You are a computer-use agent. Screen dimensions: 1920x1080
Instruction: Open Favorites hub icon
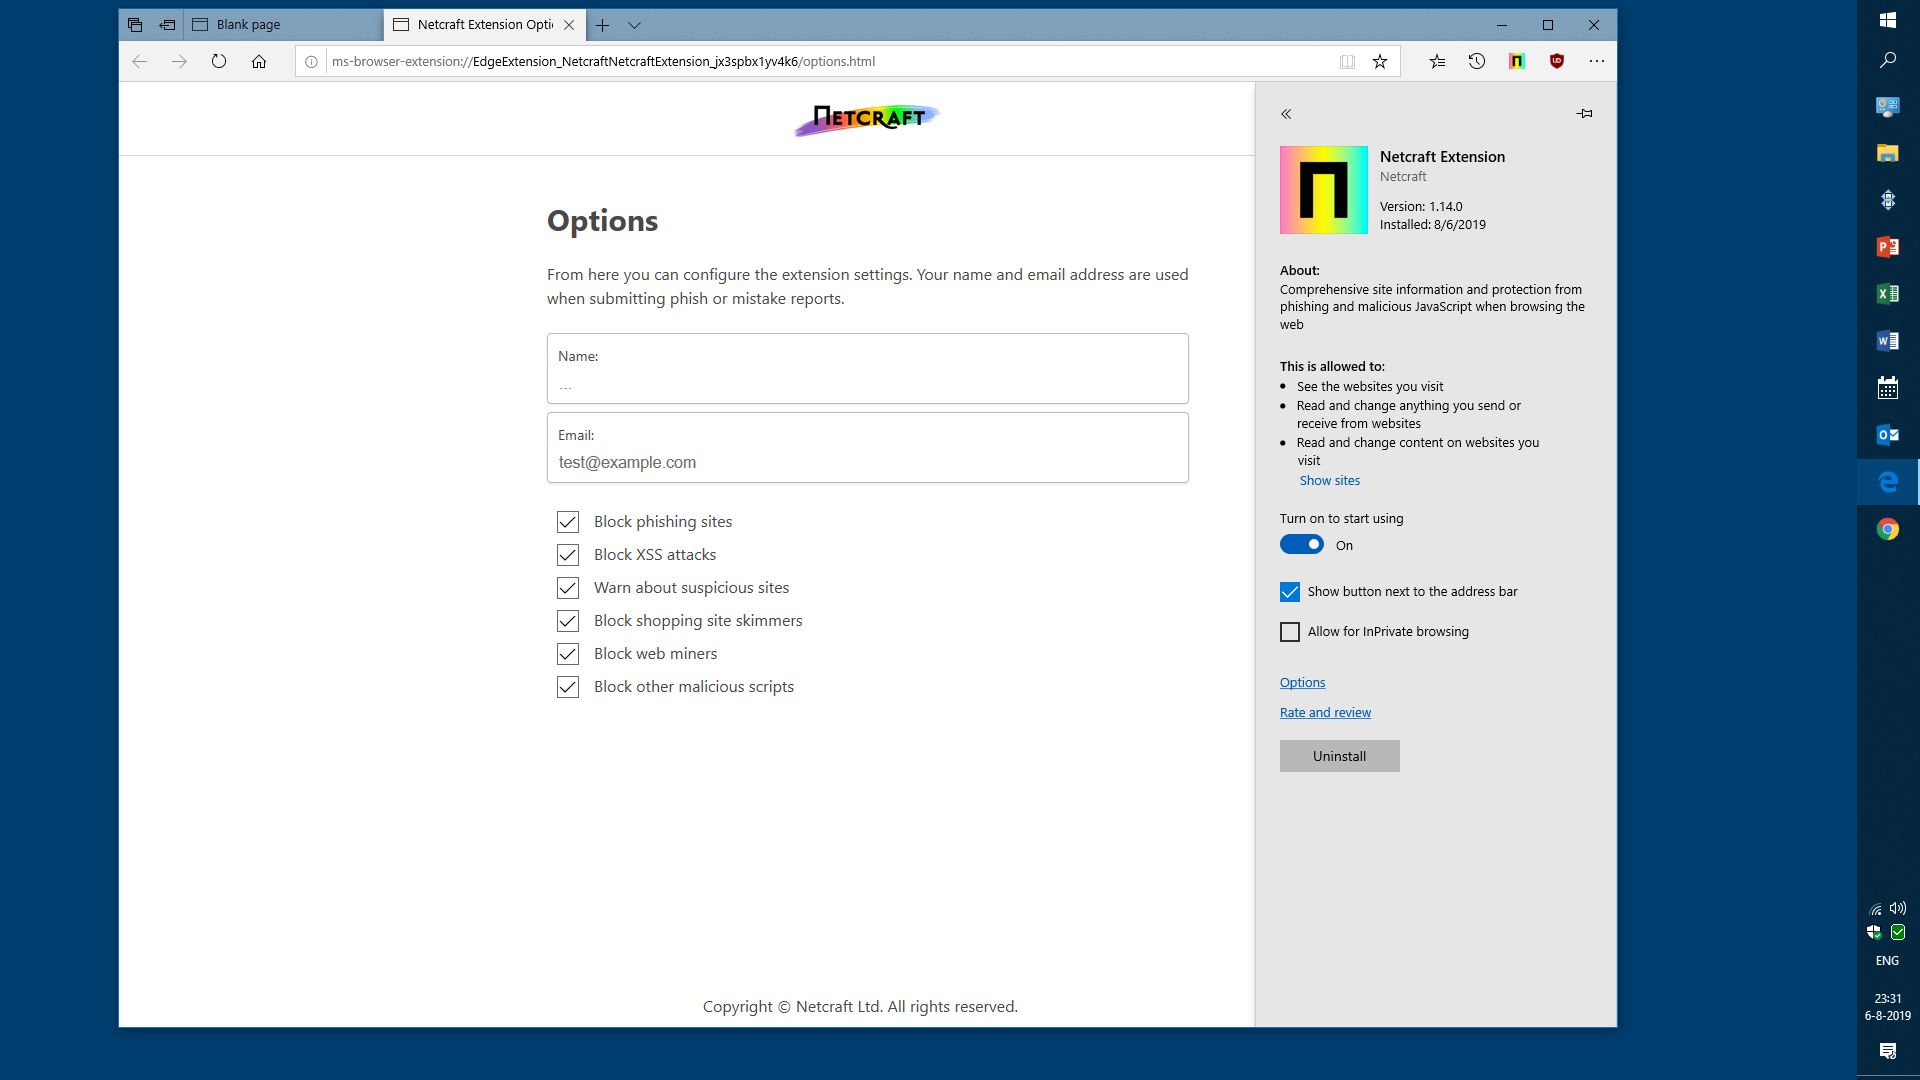pos(1437,61)
